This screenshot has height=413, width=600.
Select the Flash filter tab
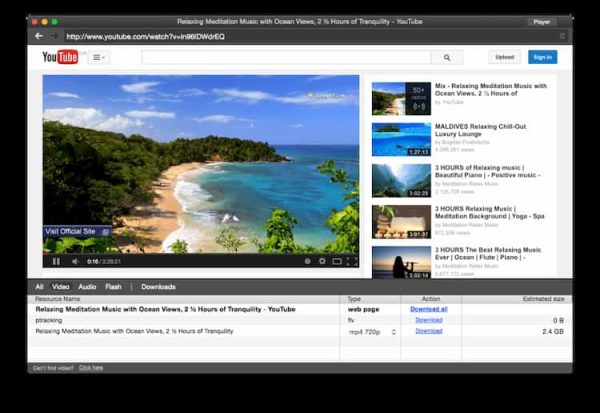[x=113, y=287]
